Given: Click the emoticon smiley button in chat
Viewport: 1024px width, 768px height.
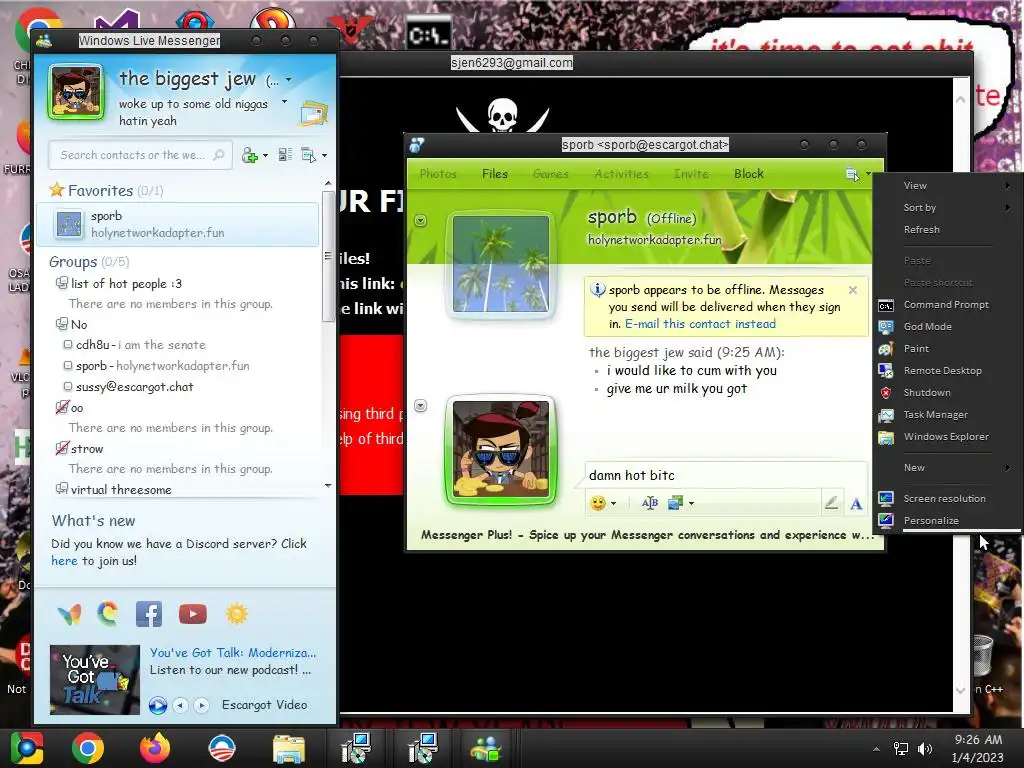Looking at the screenshot, I should (598, 503).
